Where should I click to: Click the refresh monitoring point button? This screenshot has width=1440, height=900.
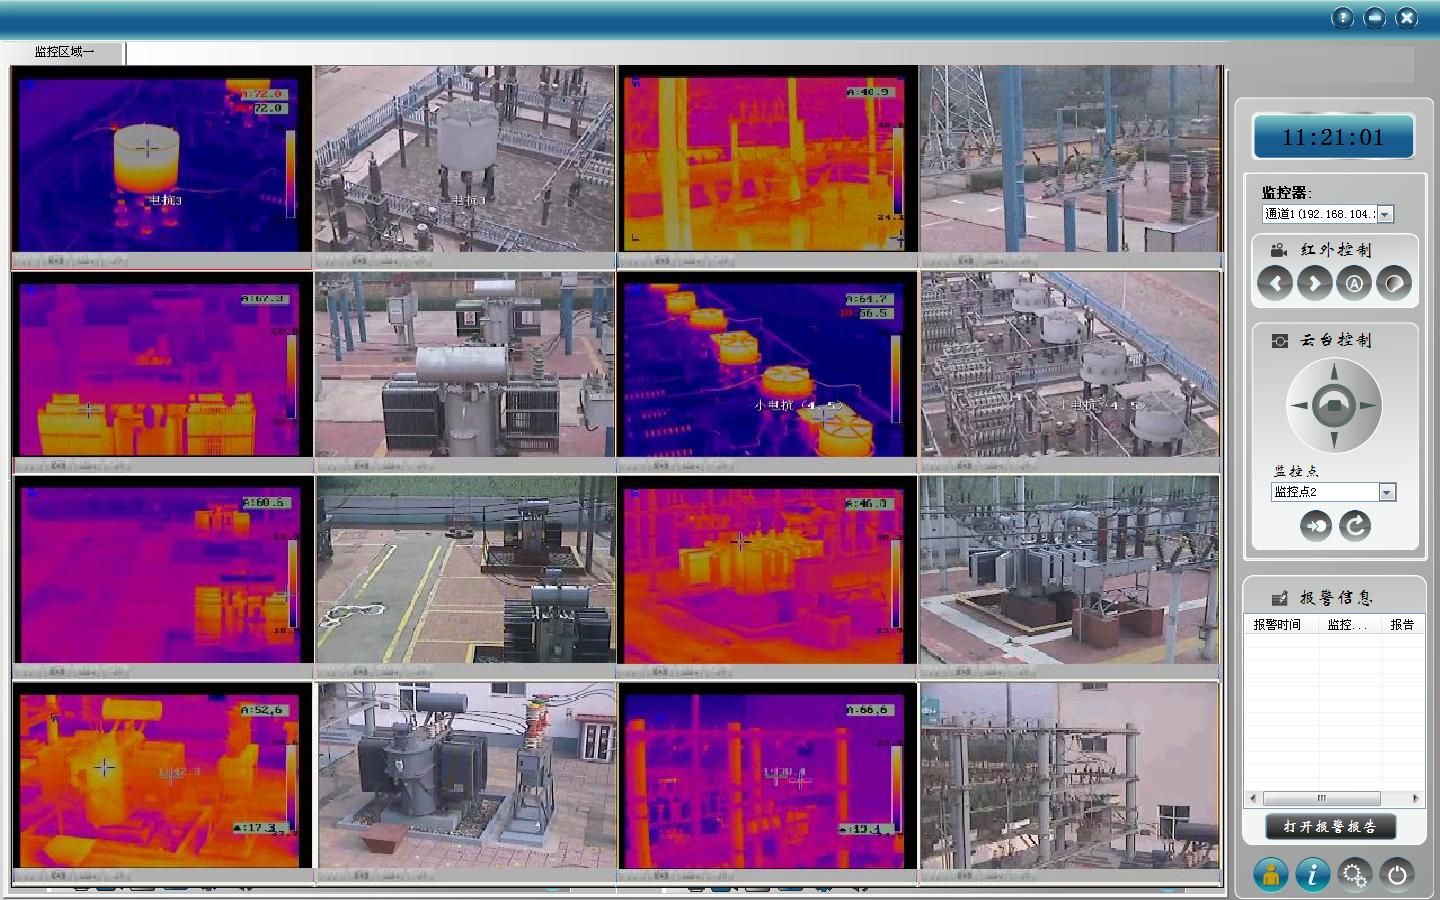click(x=1355, y=526)
